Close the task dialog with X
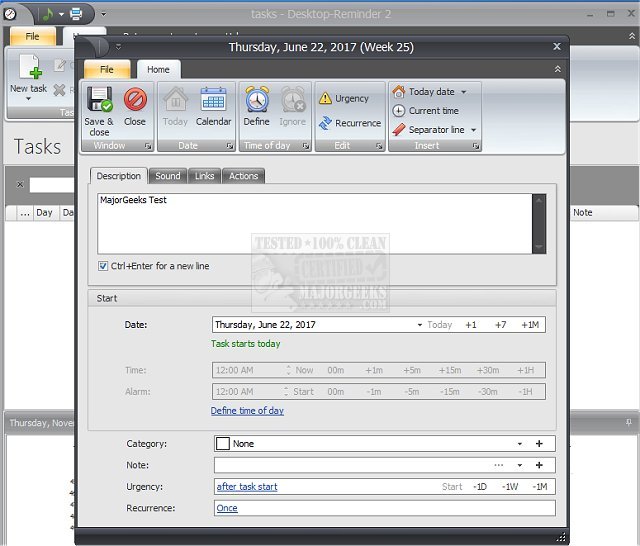This screenshot has width=640, height=546. [557, 47]
